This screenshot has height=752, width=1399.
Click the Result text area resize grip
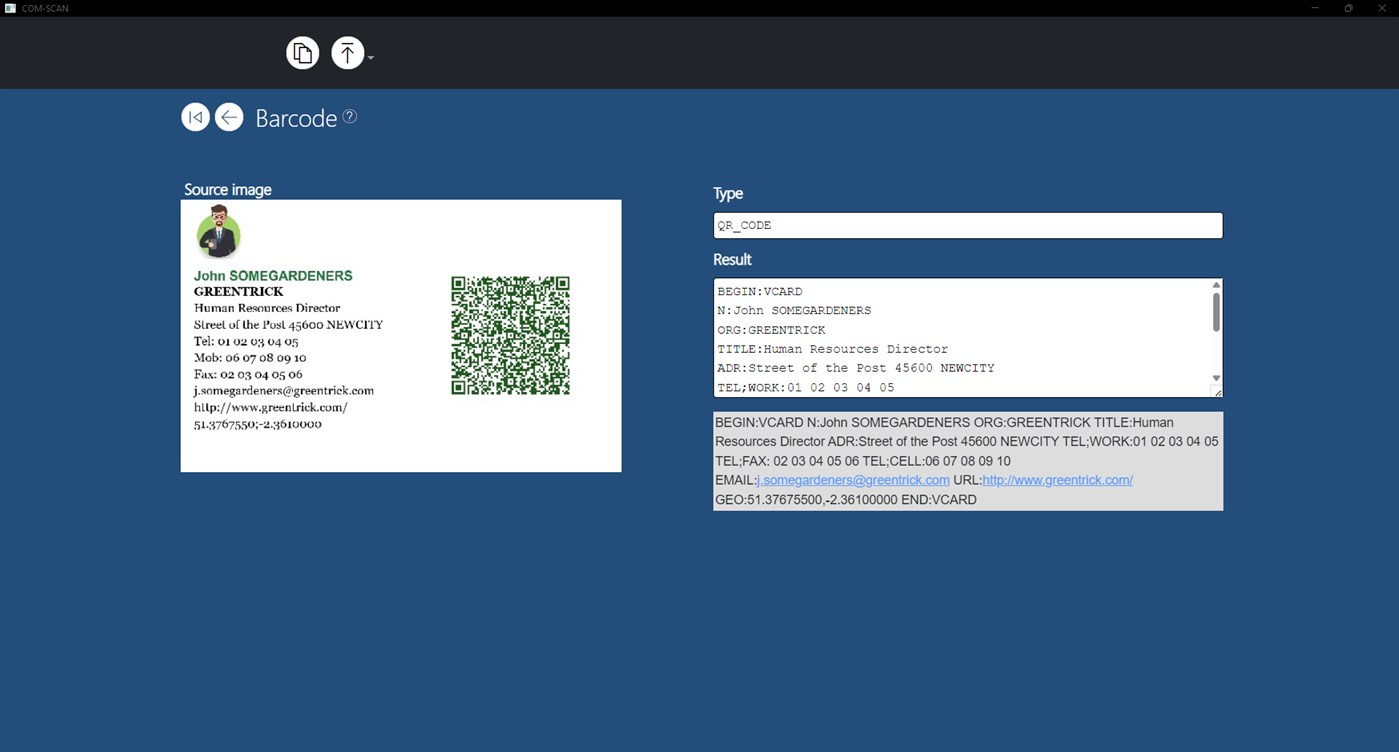[1217, 392]
